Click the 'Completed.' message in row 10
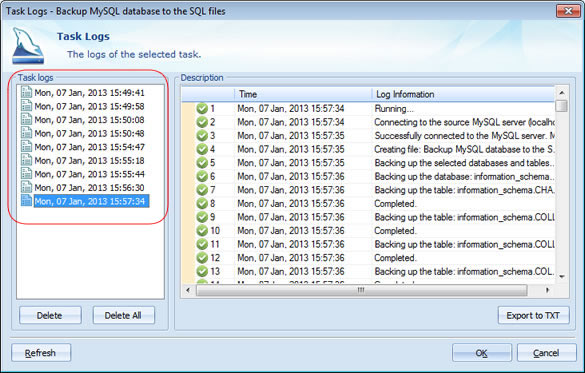Screen dimensions: 585x373 click(395, 231)
